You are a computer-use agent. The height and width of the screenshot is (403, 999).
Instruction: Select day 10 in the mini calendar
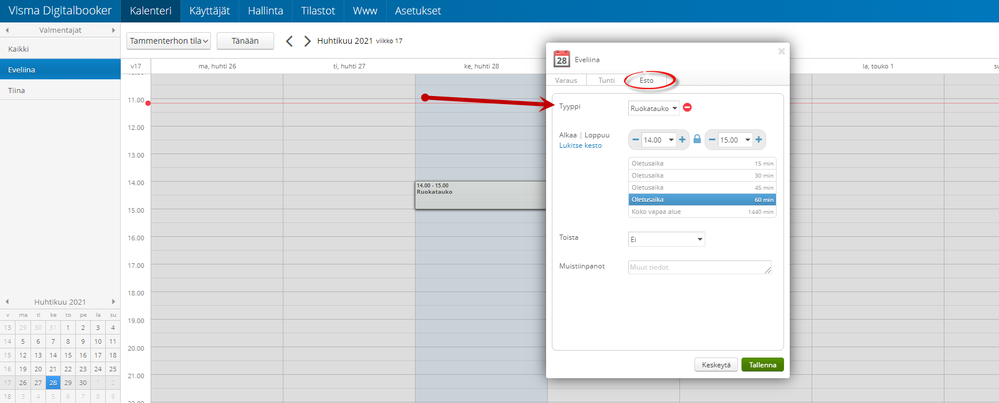(98, 341)
